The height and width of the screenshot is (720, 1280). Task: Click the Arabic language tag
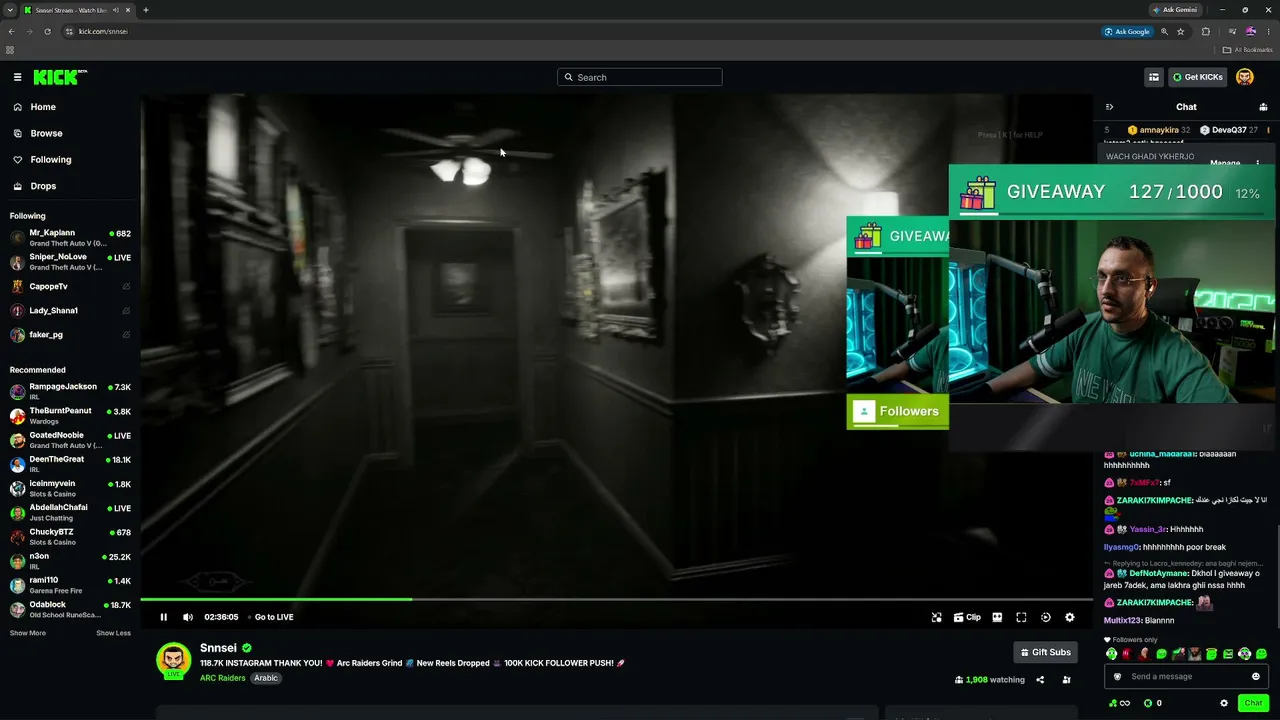266,678
